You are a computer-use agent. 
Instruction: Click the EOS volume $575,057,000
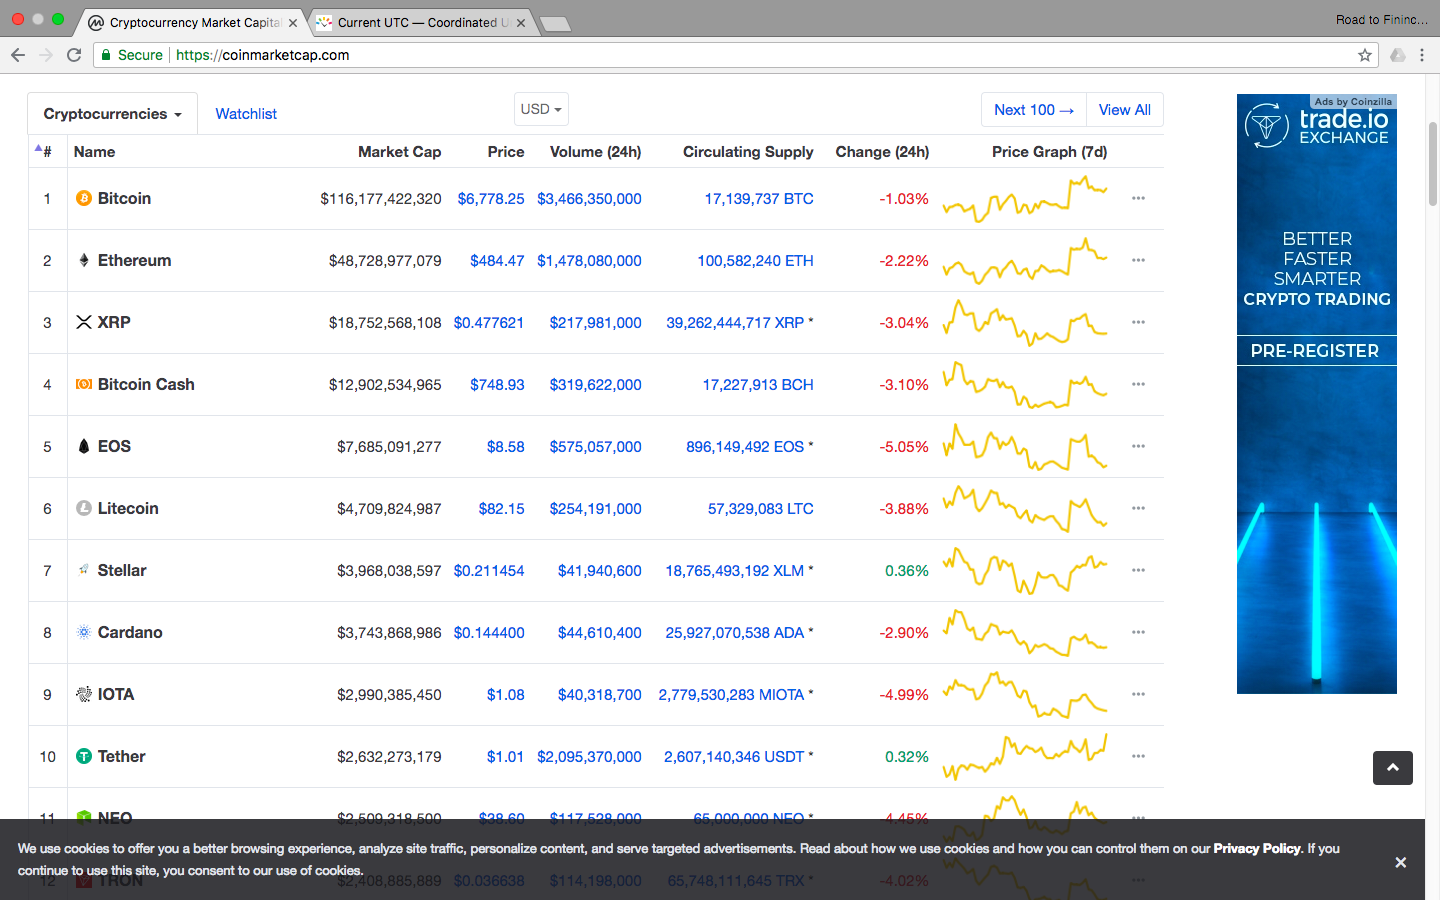(x=596, y=446)
